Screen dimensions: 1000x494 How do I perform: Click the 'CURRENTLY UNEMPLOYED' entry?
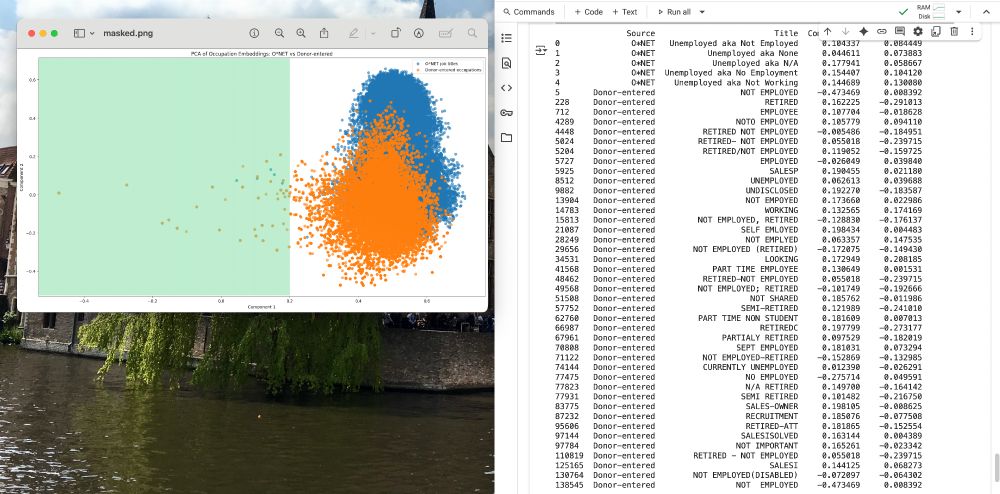pyautogui.click(x=750, y=367)
